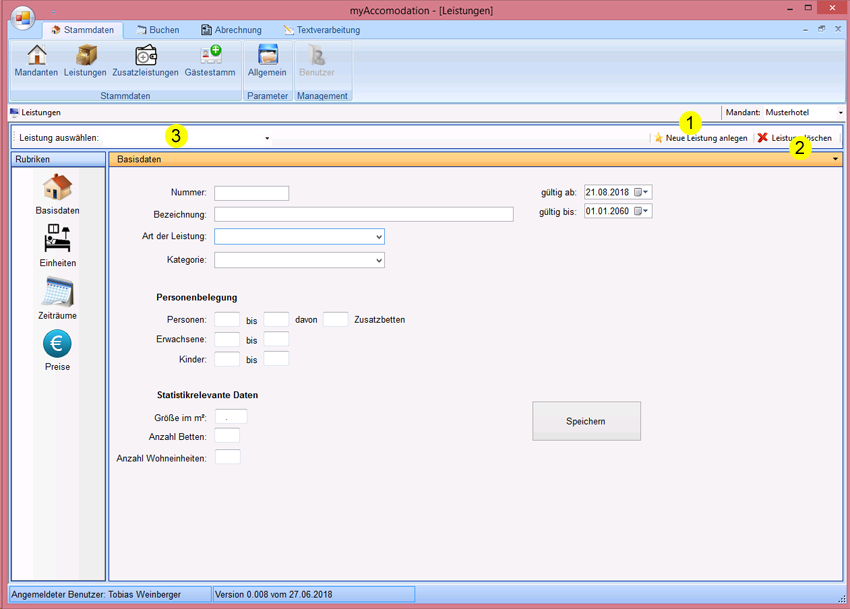Expand the Kategorie combo box
850x609 pixels.
coord(378,261)
